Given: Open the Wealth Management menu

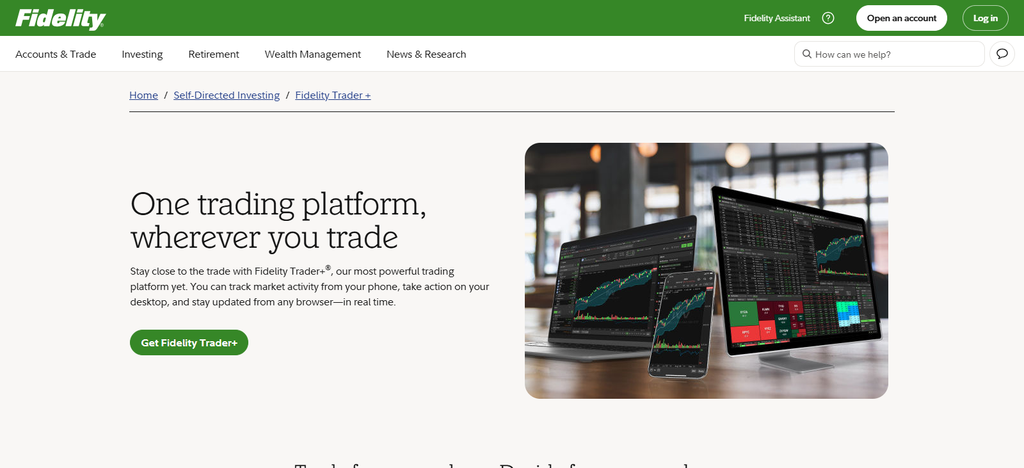Looking at the screenshot, I should 313,54.
